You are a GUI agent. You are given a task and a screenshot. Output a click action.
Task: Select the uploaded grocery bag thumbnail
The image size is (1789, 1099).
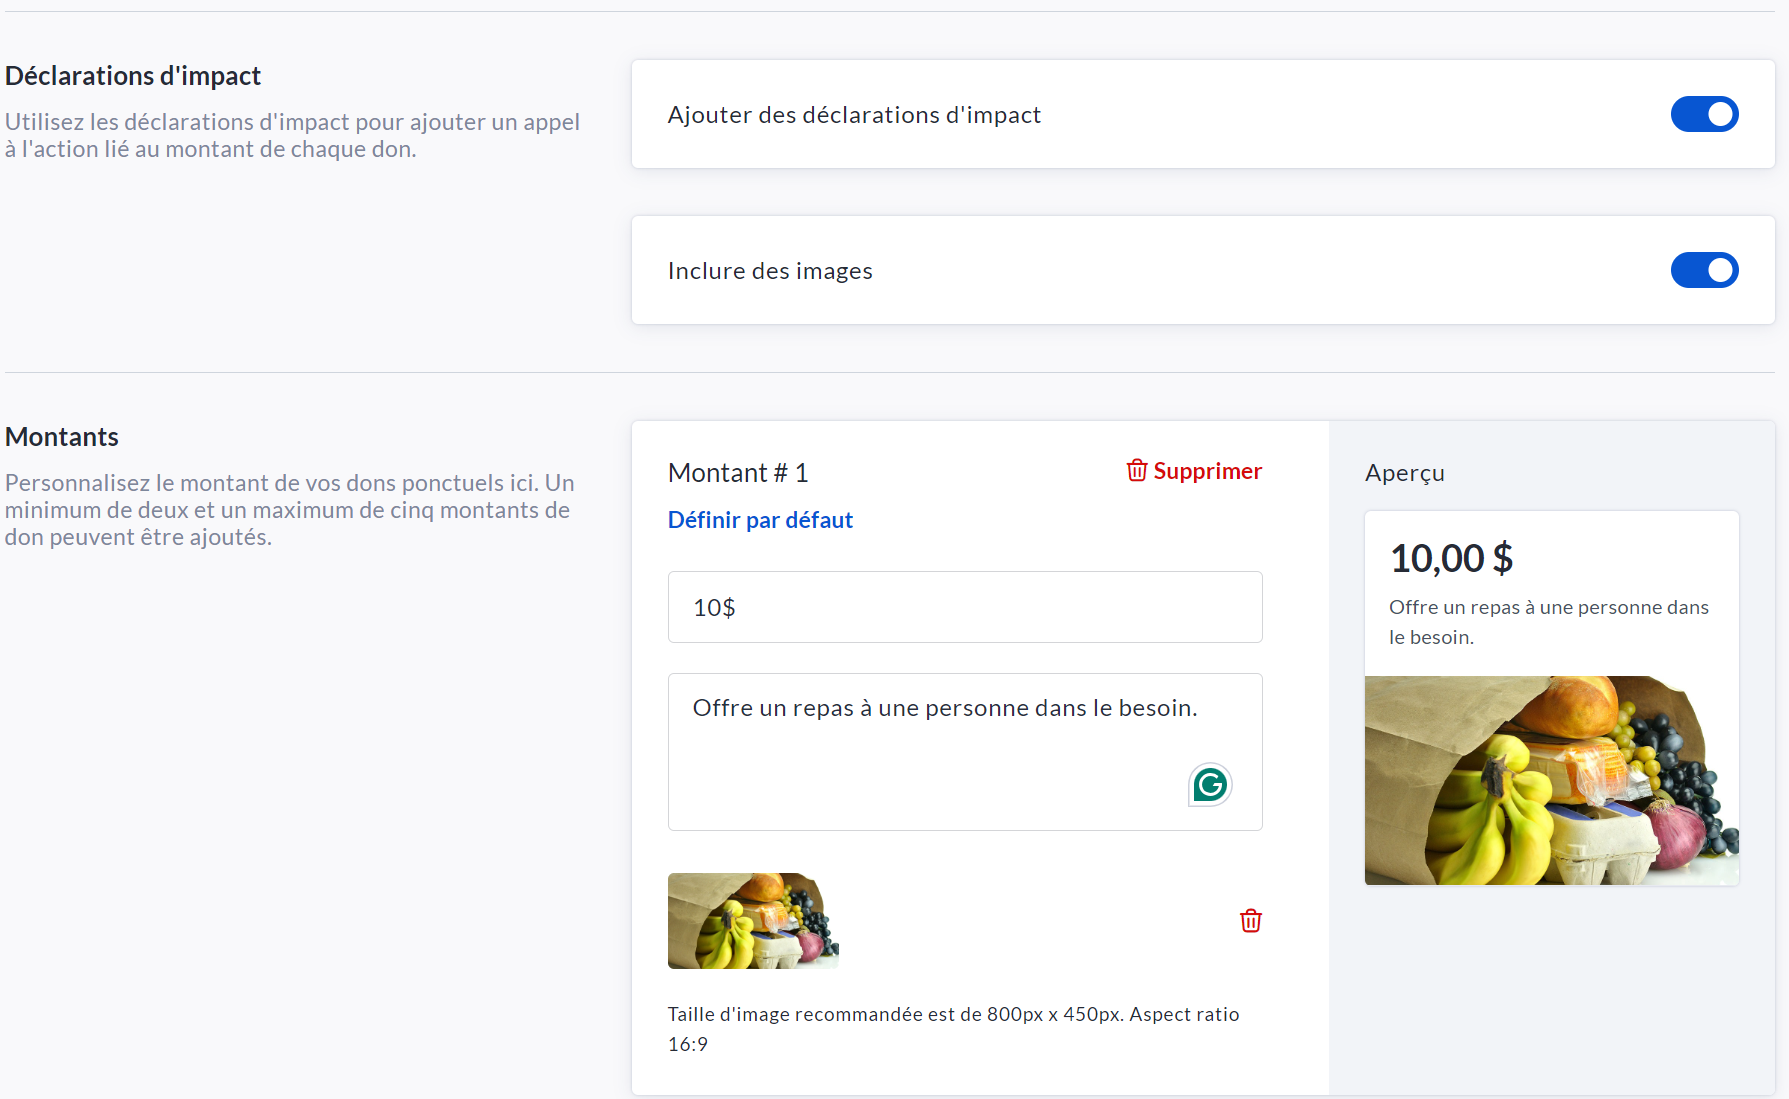pyautogui.click(x=753, y=921)
